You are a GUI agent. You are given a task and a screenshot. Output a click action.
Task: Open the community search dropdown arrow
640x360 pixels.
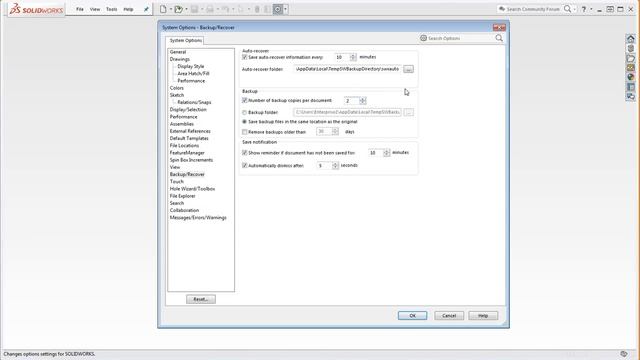coord(574,9)
